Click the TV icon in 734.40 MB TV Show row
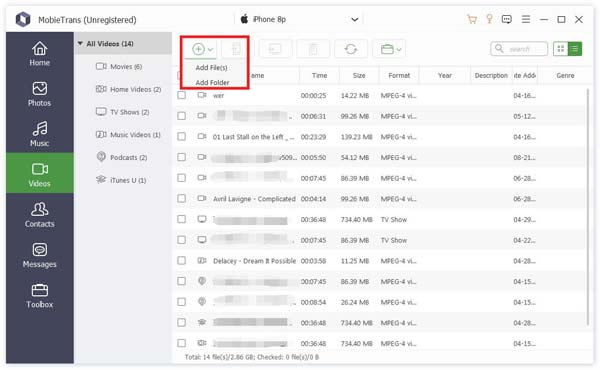 click(x=202, y=219)
